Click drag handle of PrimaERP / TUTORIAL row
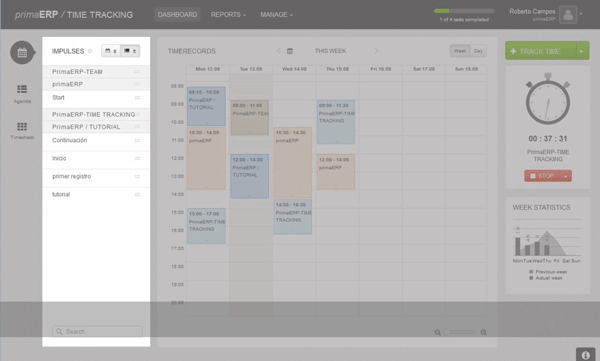 click(x=137, y=127)
